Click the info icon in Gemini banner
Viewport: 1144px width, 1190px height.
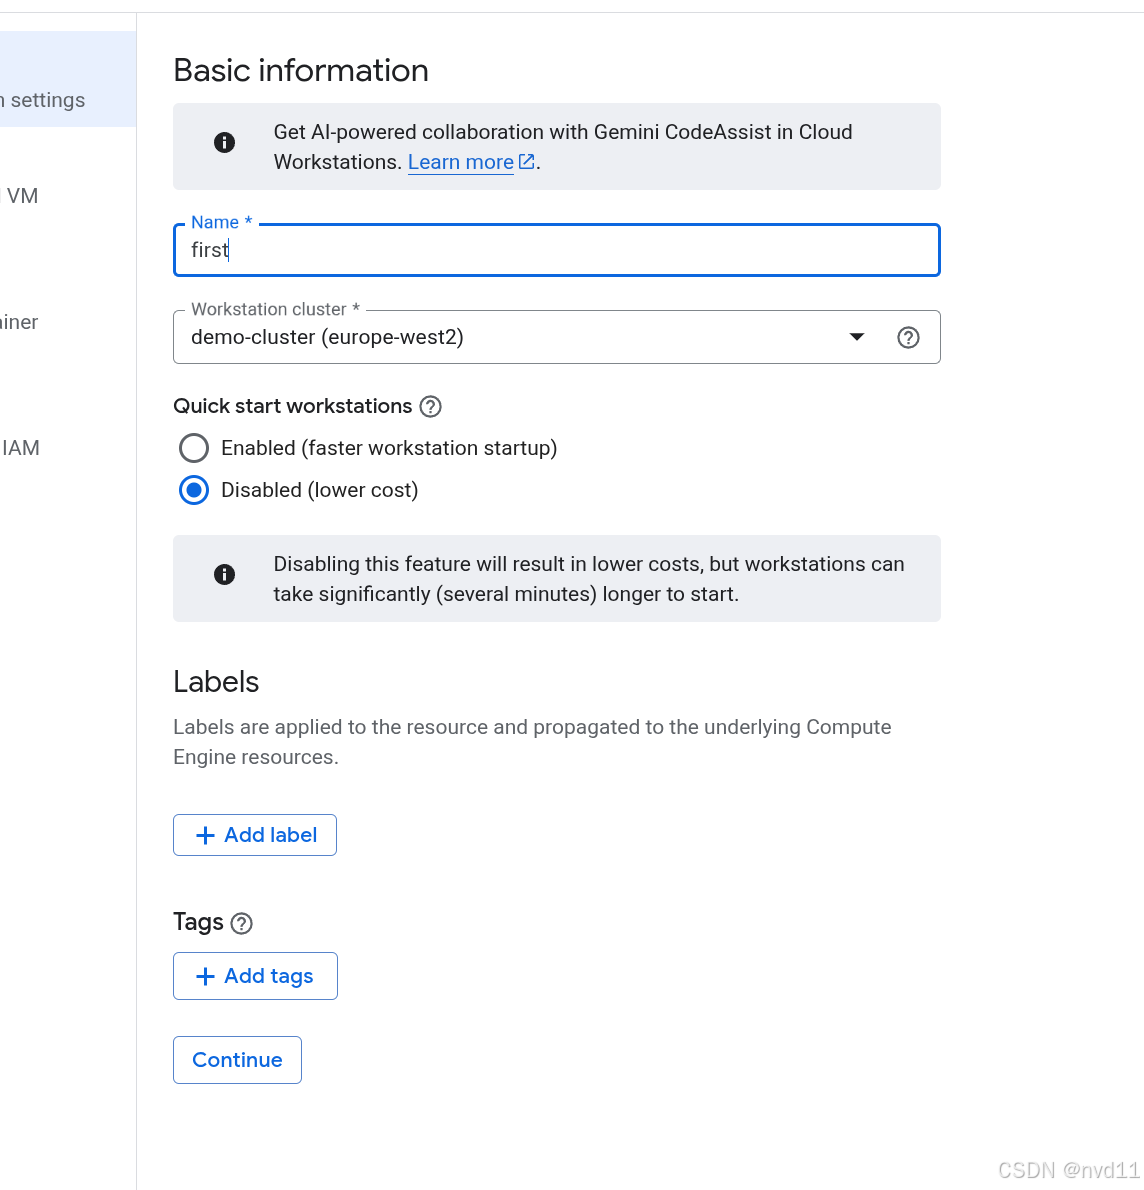click(225, 143)
